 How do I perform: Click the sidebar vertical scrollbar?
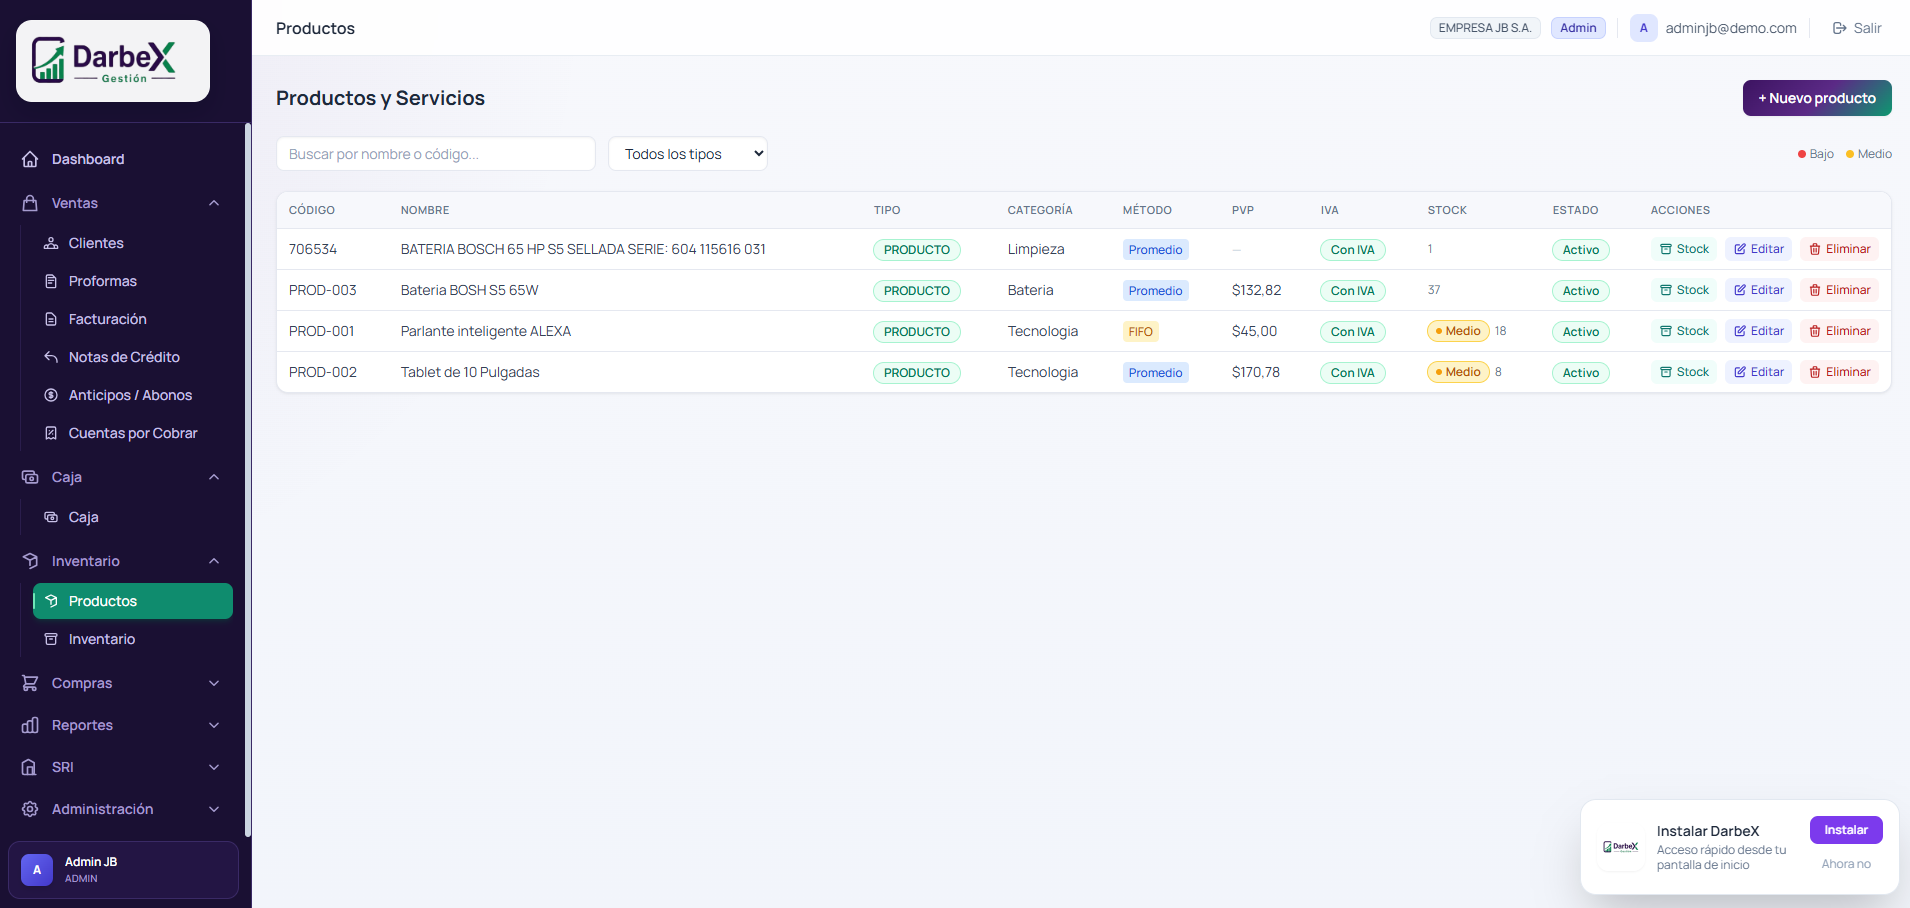pos(247,480)
